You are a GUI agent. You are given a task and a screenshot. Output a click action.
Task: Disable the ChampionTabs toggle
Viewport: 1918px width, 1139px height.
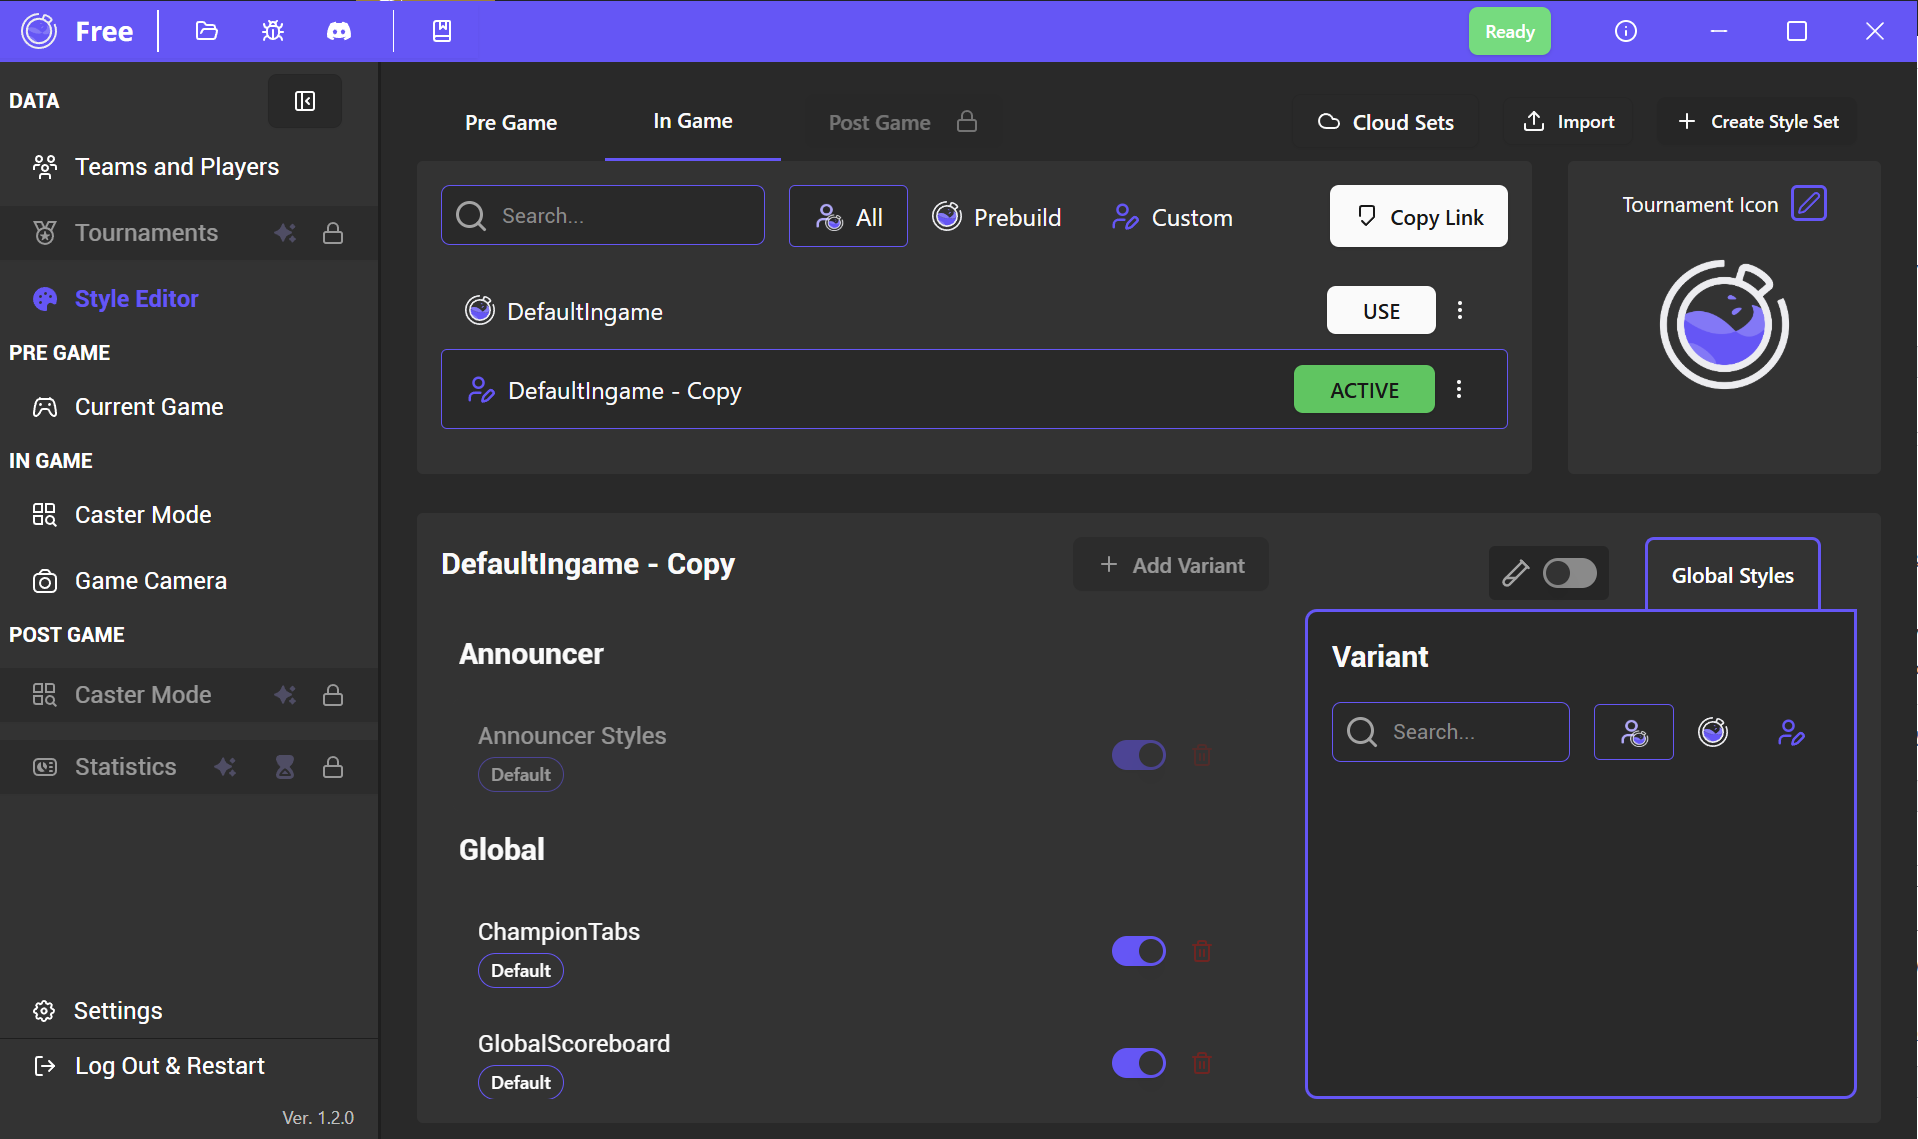[1138, 951]
